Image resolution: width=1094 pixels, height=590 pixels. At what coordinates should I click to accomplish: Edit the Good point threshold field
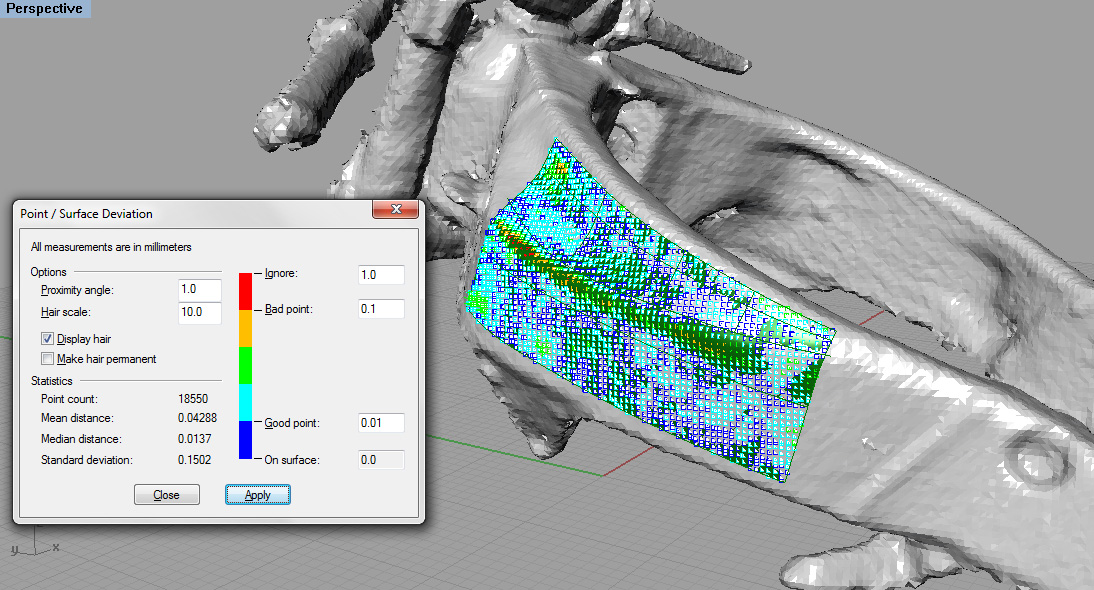tap(381, 423)
